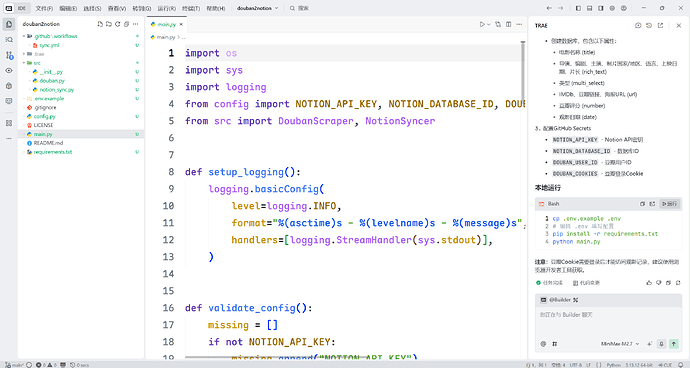
Task: Refresh the douban2notion explorer tree
Action: pos(117,24)
